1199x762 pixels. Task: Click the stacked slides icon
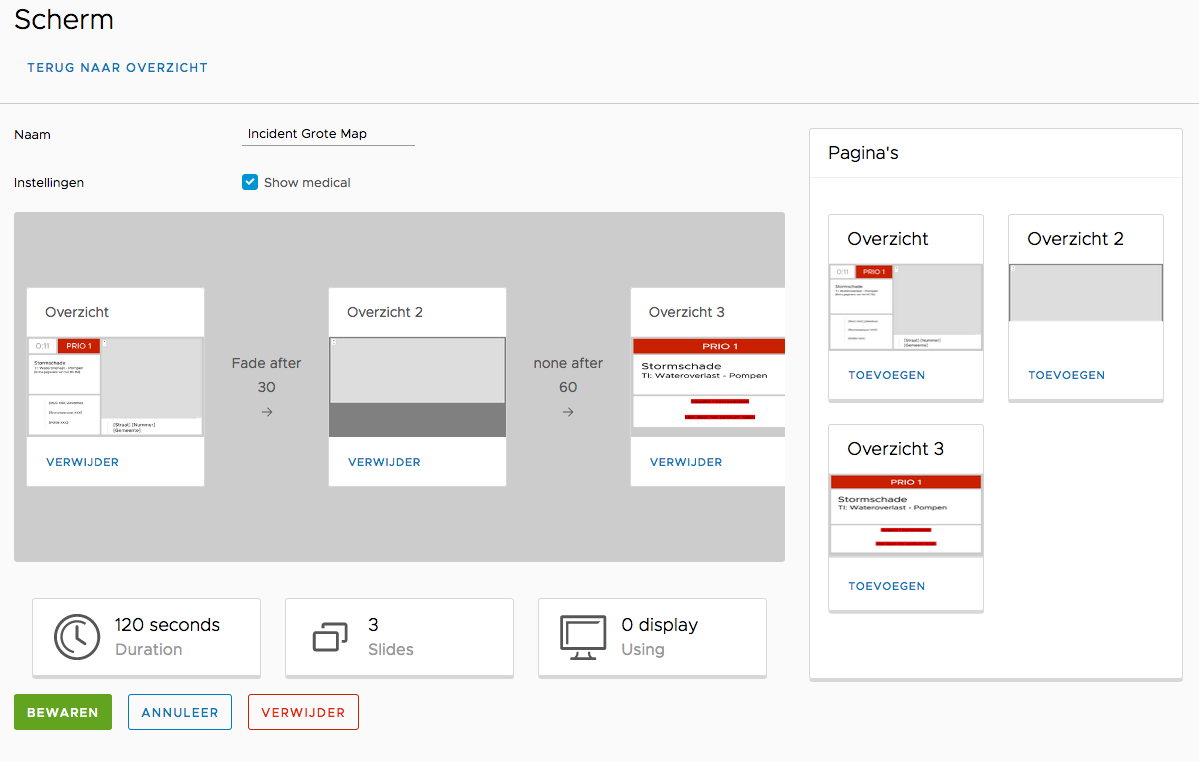pyautogui.click(x=330, y=637)
